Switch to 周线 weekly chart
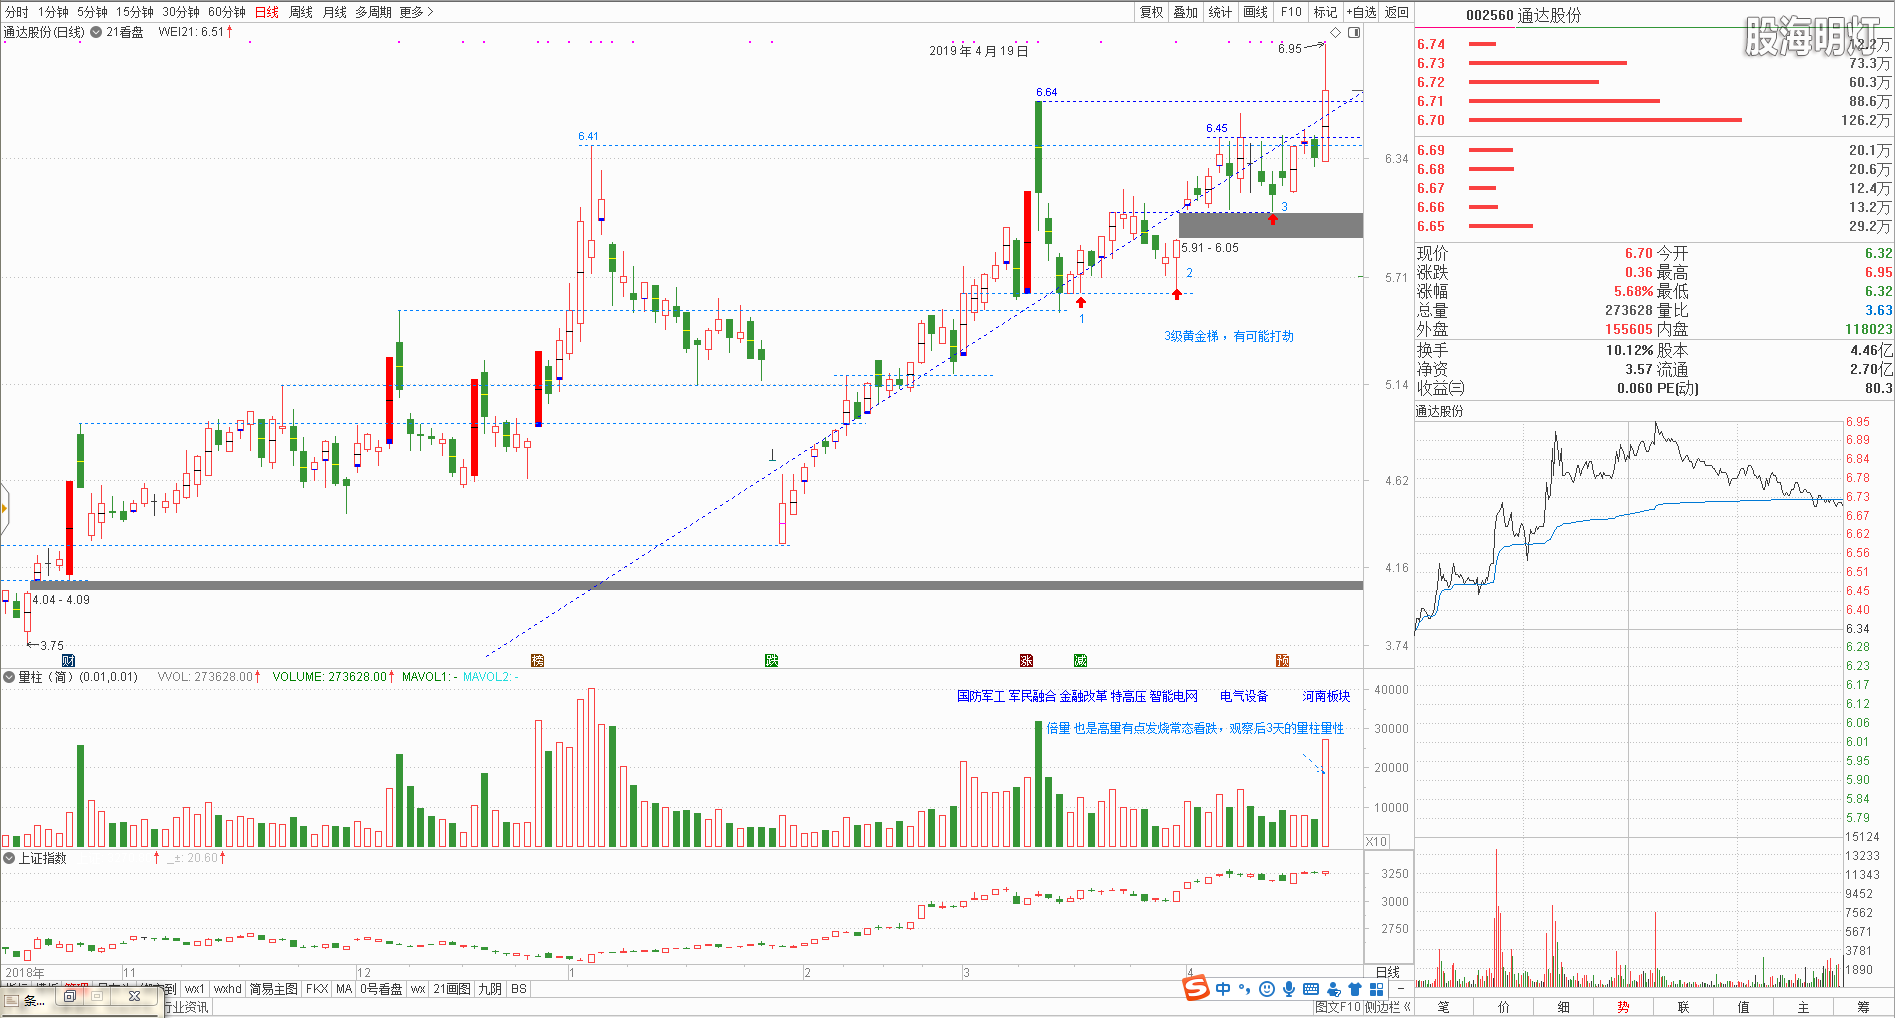The image size is (1896, 1018). (301, 12)
